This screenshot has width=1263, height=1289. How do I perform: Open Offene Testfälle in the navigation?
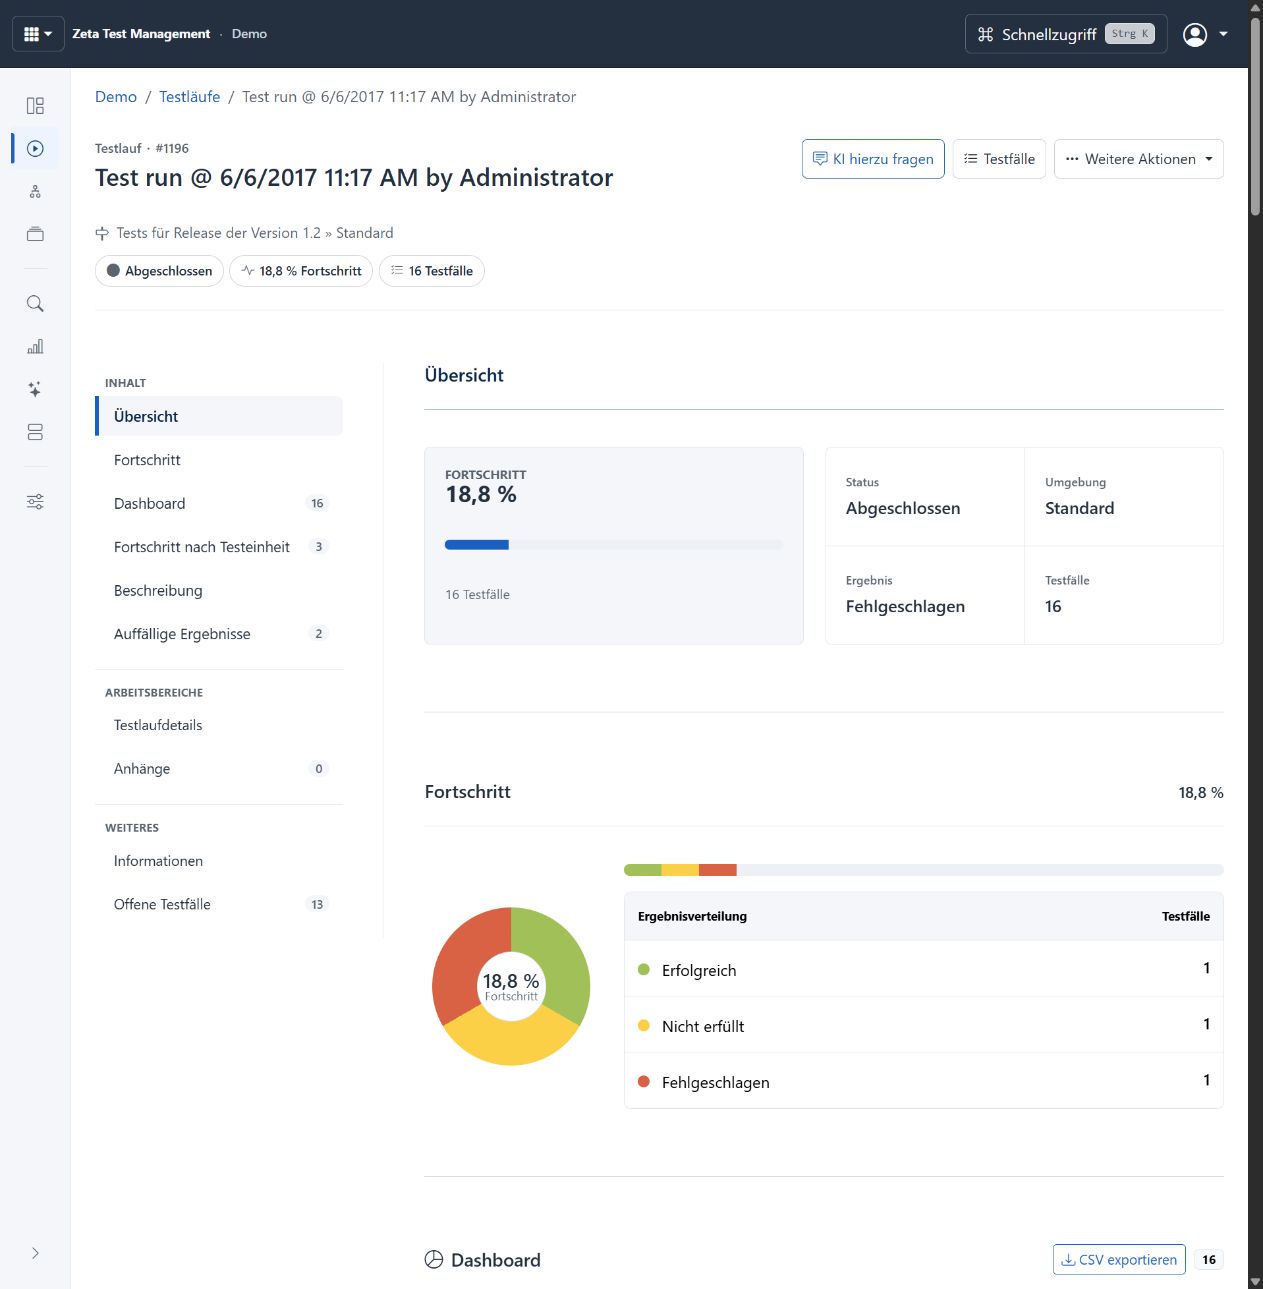tap(219, 904)
